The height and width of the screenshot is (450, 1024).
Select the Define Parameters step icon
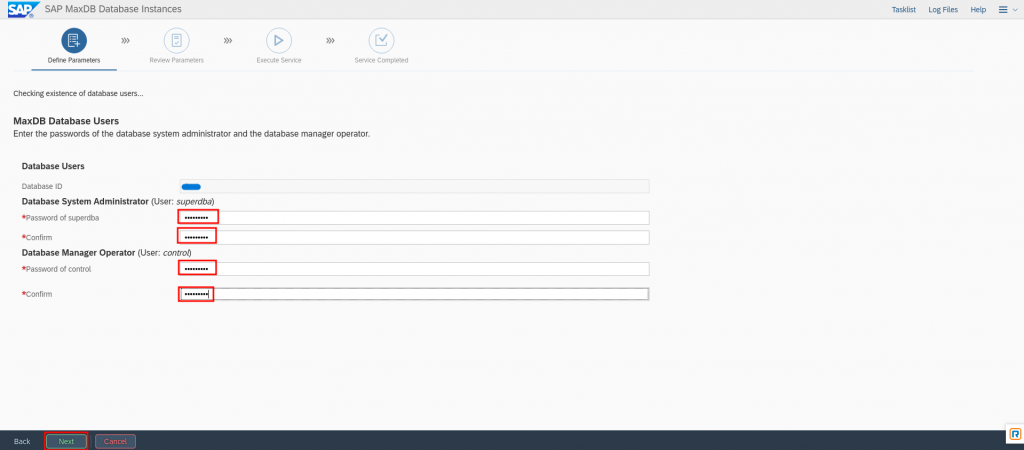tap(74, 40)
